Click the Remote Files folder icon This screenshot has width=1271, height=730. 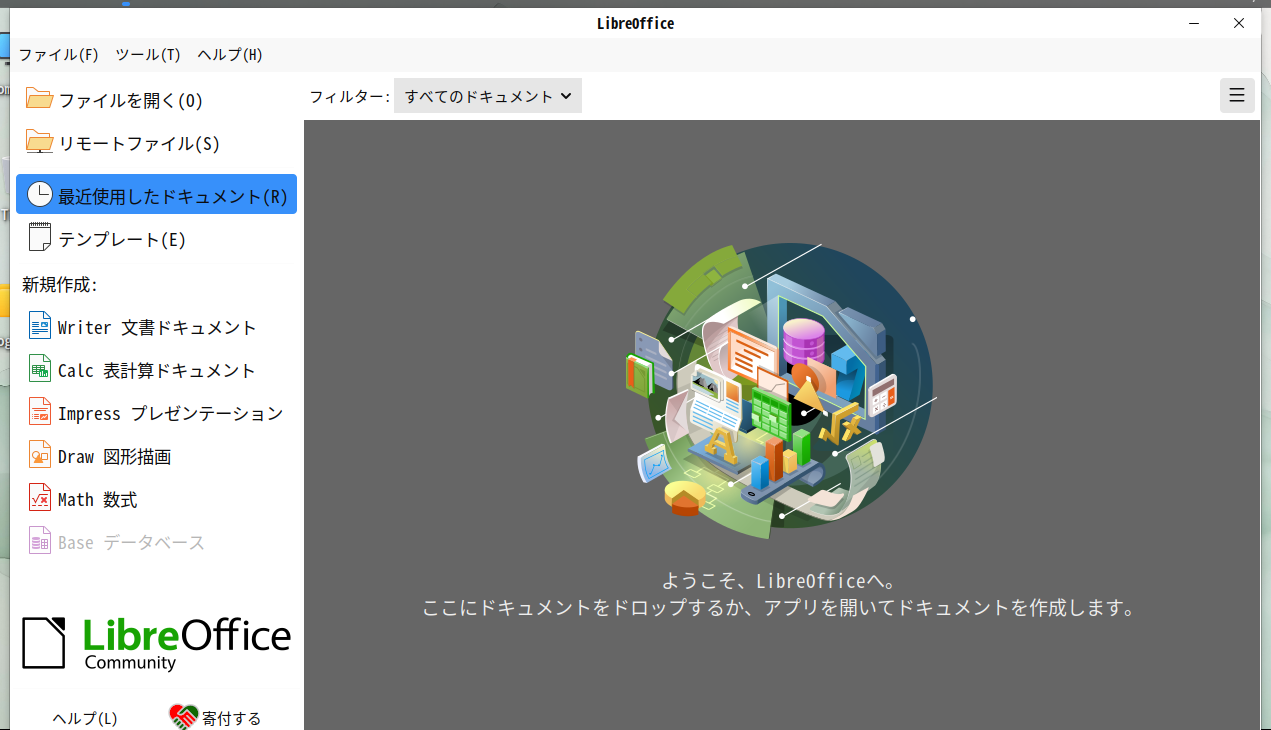pyautogui.click(x=39, y=142)
